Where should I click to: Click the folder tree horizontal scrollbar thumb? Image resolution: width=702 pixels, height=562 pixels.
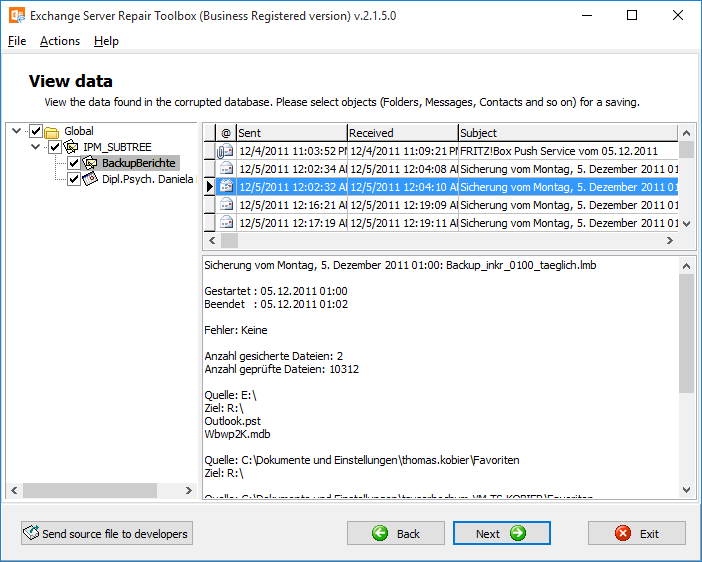click(90, 490)
